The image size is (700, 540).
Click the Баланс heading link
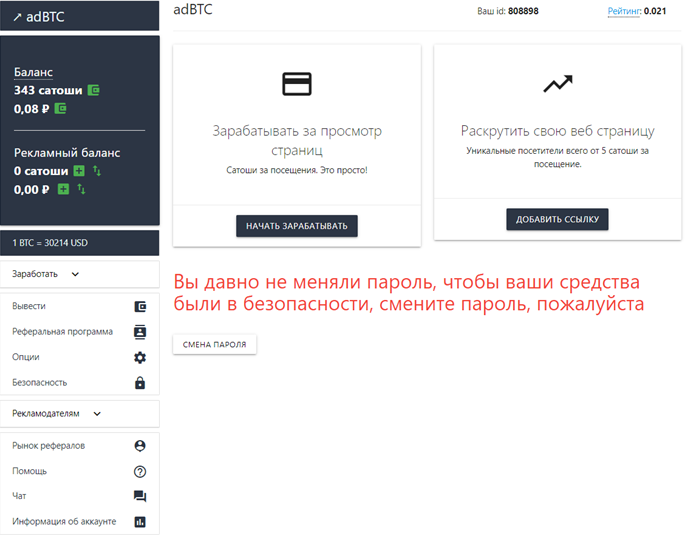coord(33,72)
